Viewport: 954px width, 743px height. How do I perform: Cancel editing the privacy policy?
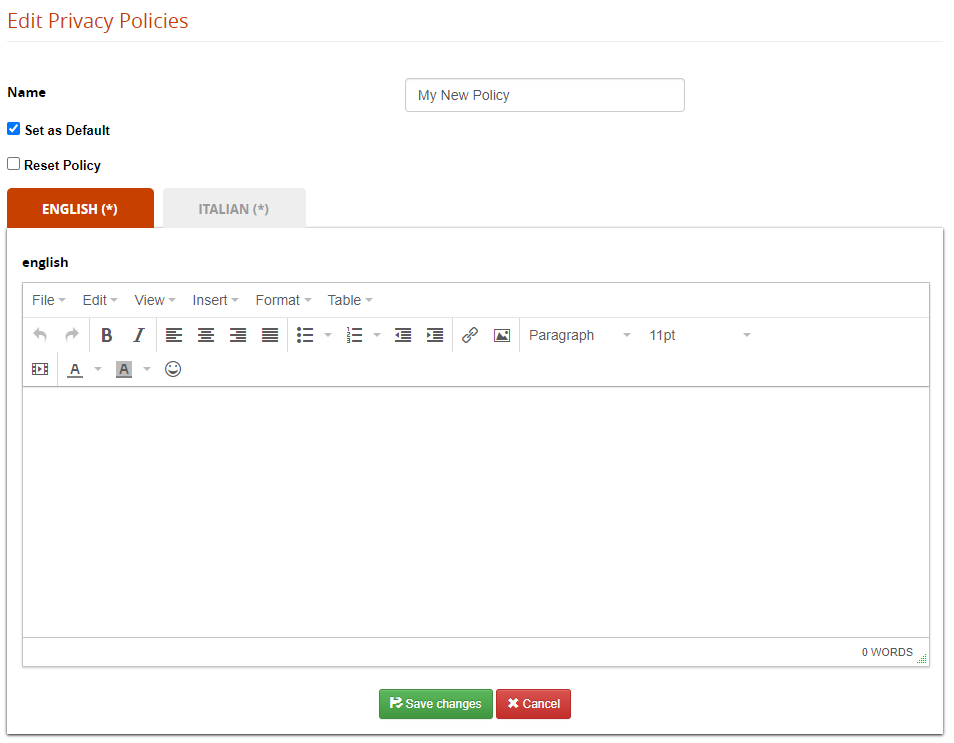tap(533, 704)
